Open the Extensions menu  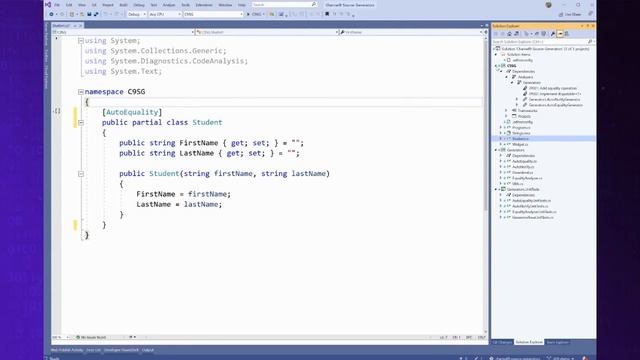tap(204, 5)
